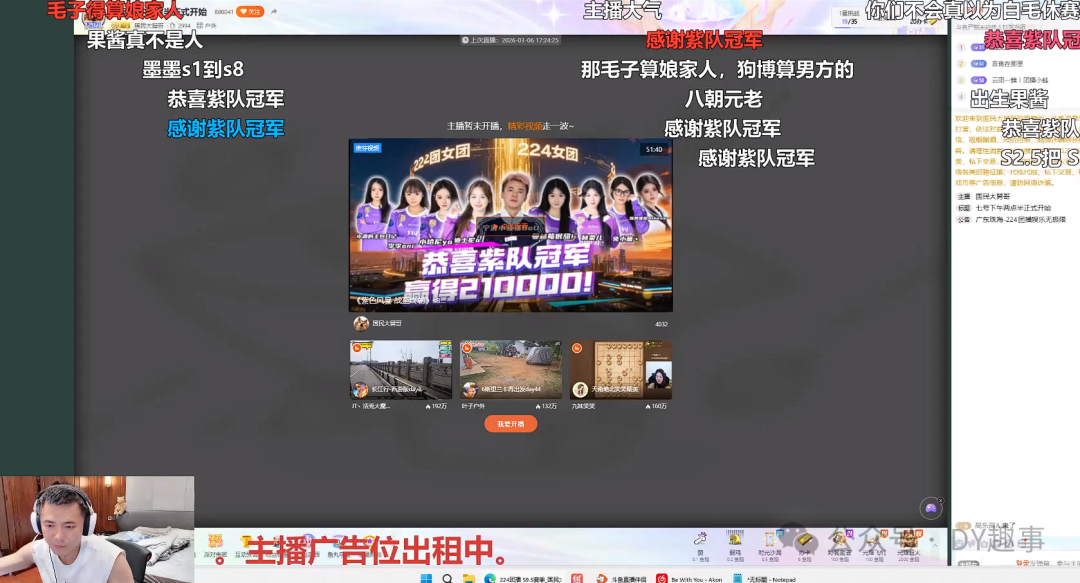
Task: Click the live badge on bridge thumbnail
Action: (357, 348)
